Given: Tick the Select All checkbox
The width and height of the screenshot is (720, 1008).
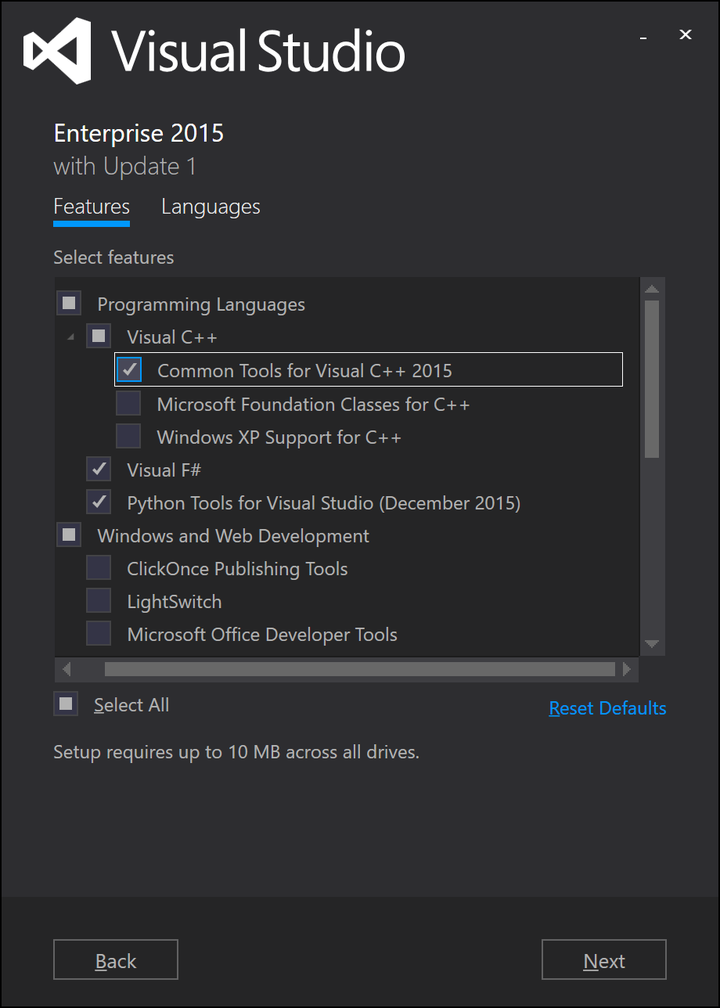Looking at the screenshot, I should coord(66,704).
